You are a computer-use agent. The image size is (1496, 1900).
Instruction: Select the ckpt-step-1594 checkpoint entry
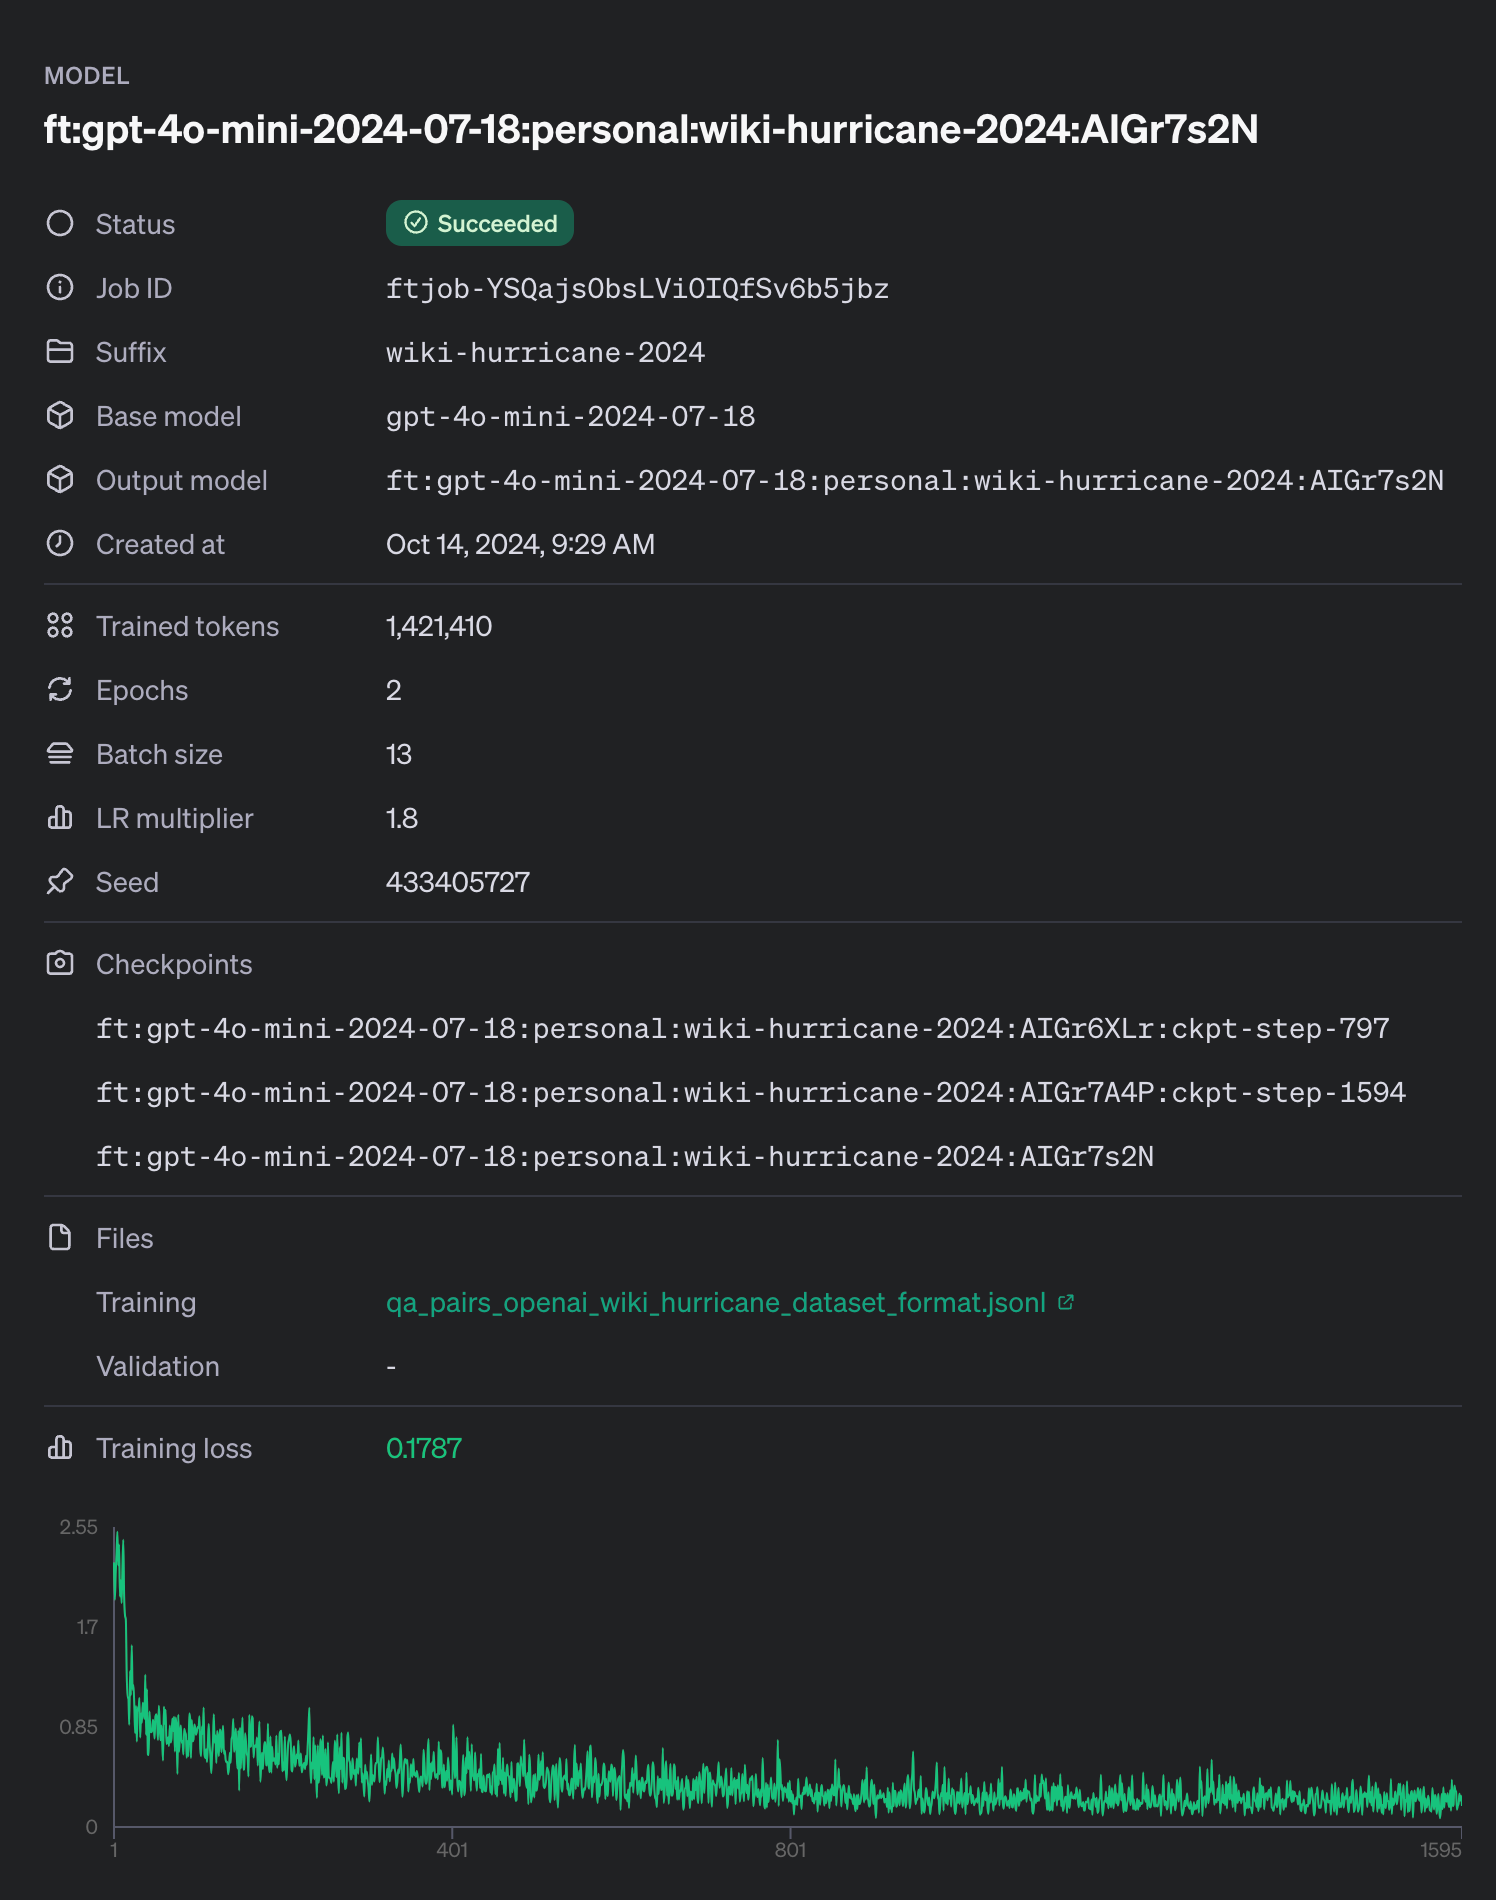[750, 1093]
